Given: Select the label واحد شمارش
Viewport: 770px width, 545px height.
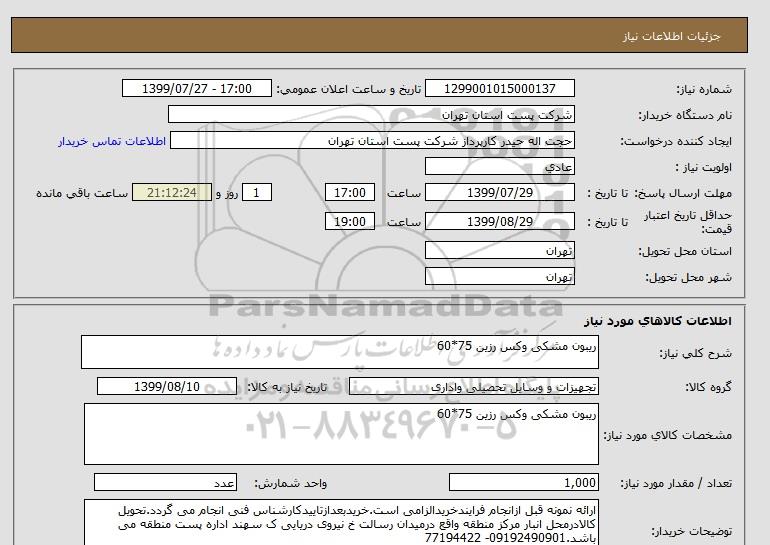Looking at the screenshot, I should click(291, 483).
